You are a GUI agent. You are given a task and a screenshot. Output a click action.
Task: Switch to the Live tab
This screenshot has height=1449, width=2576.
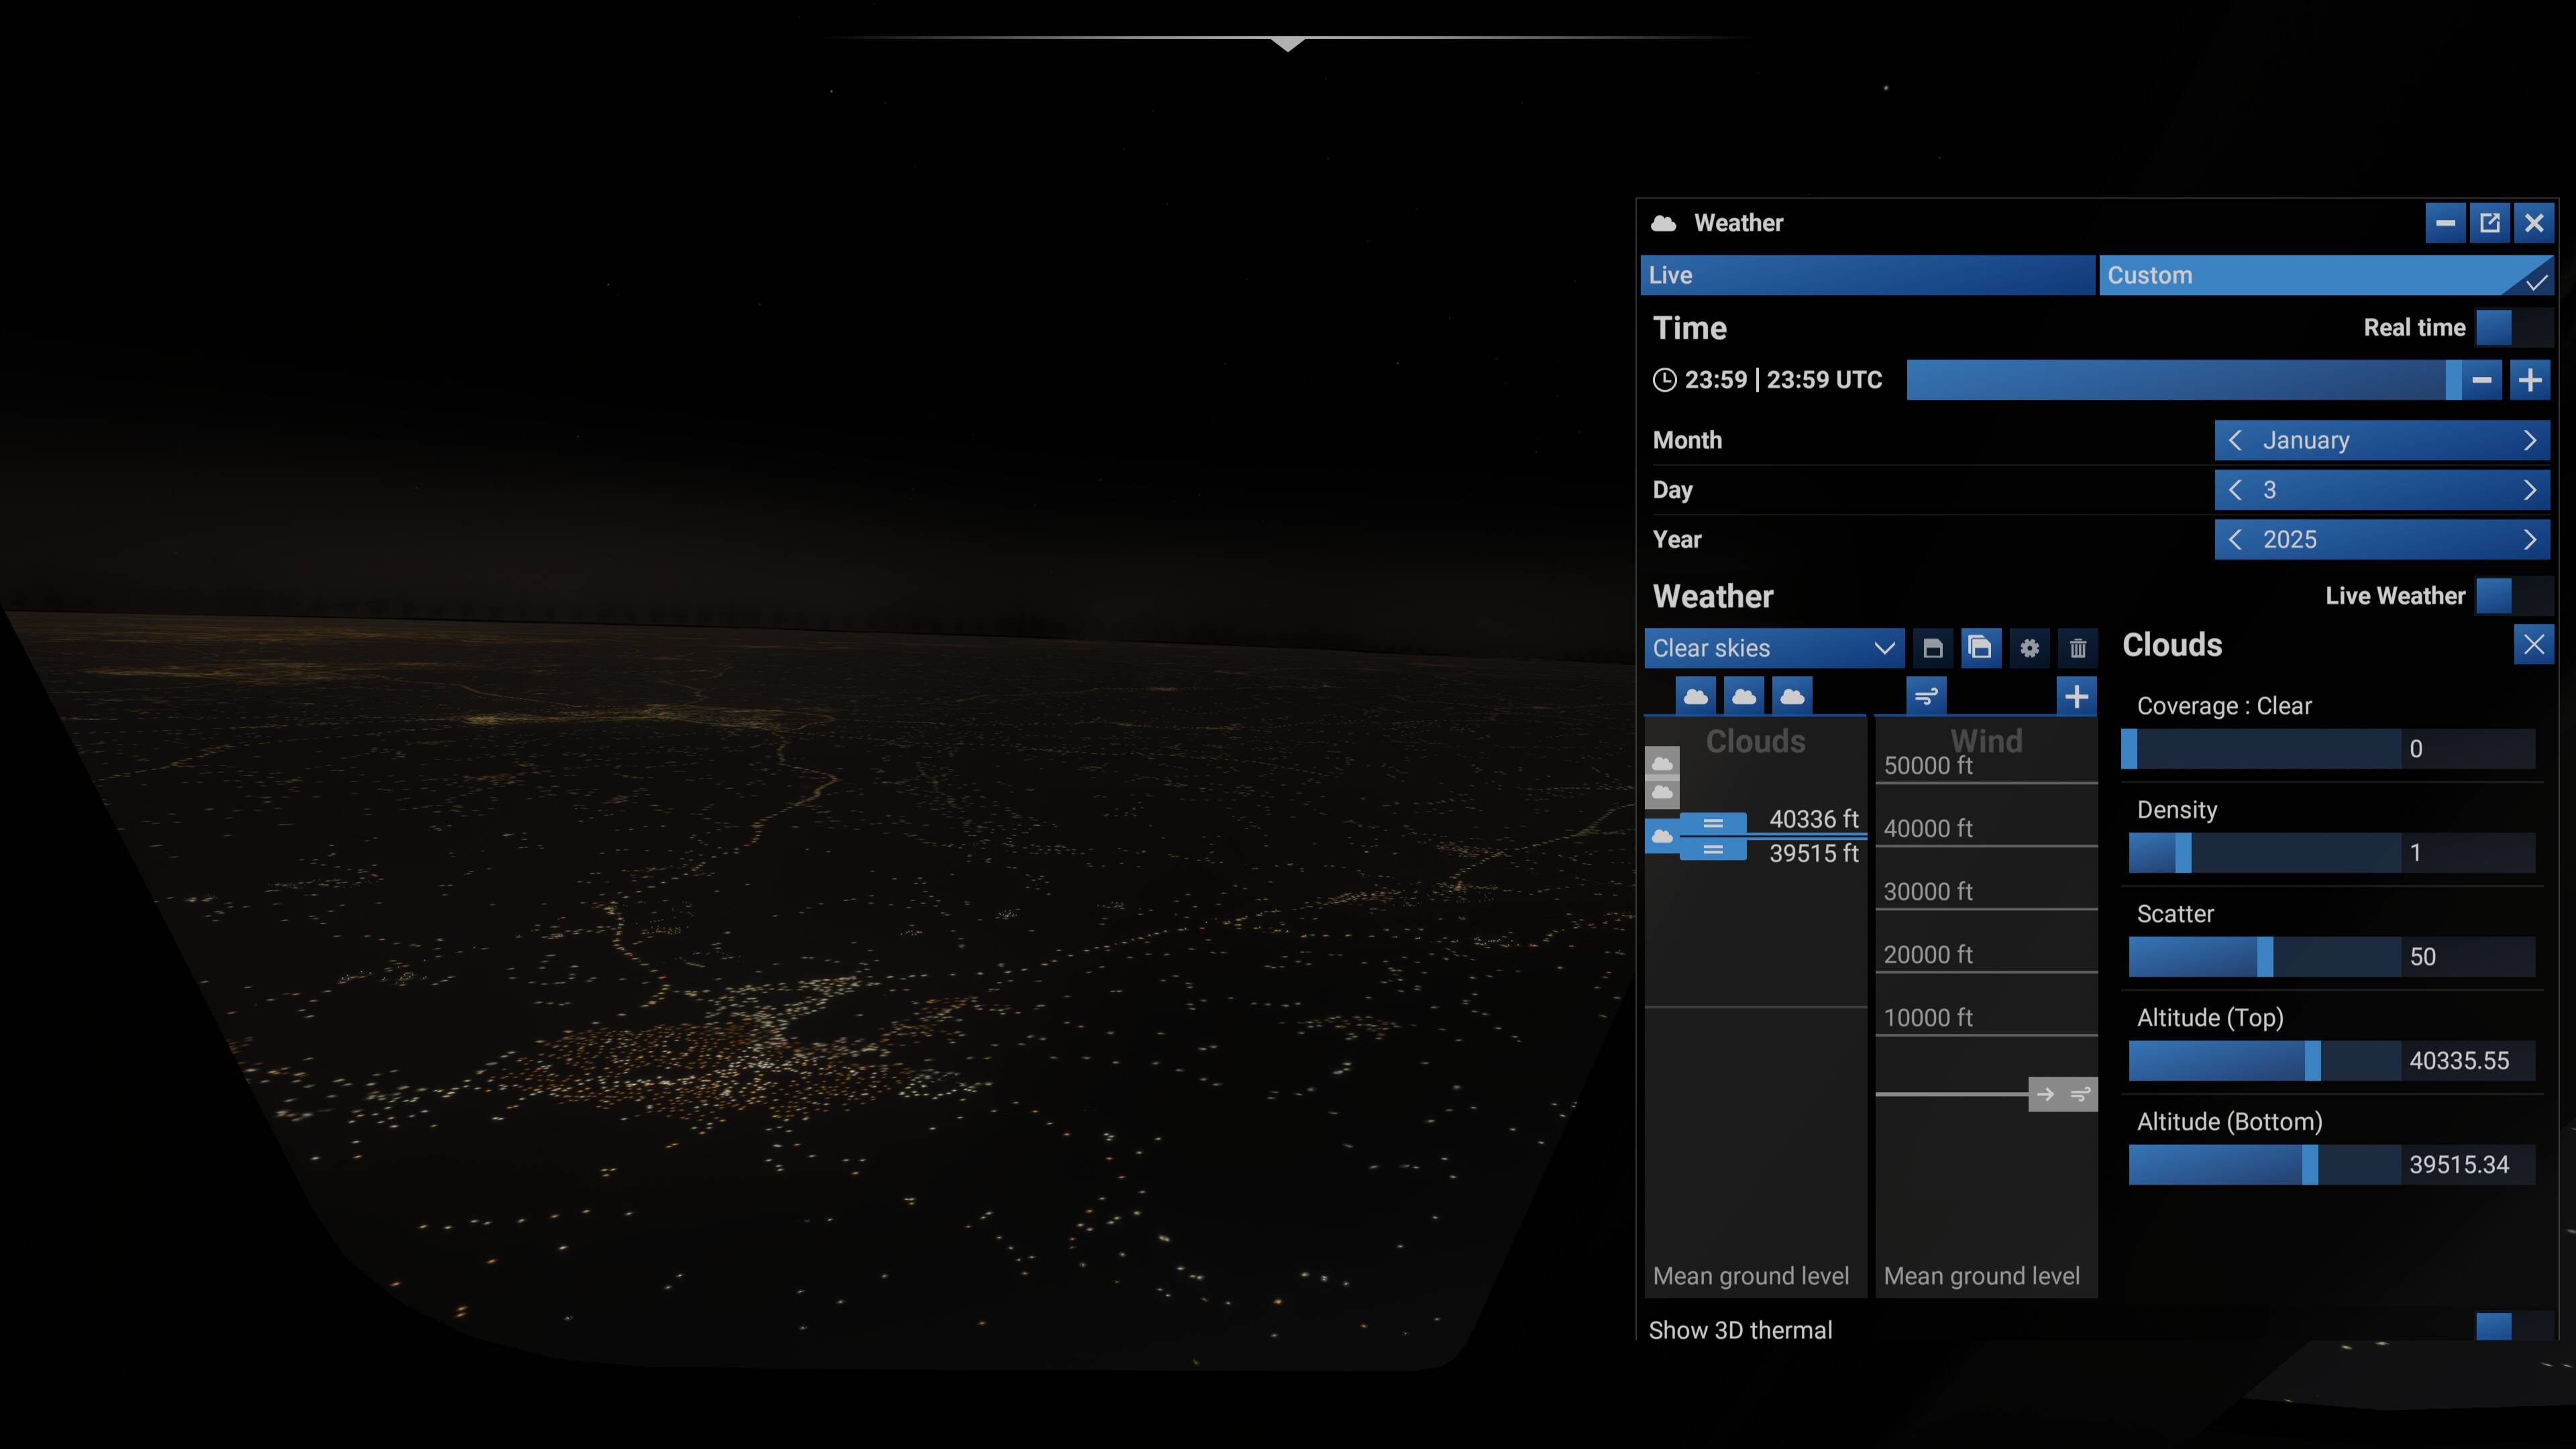coord(1867,275)
